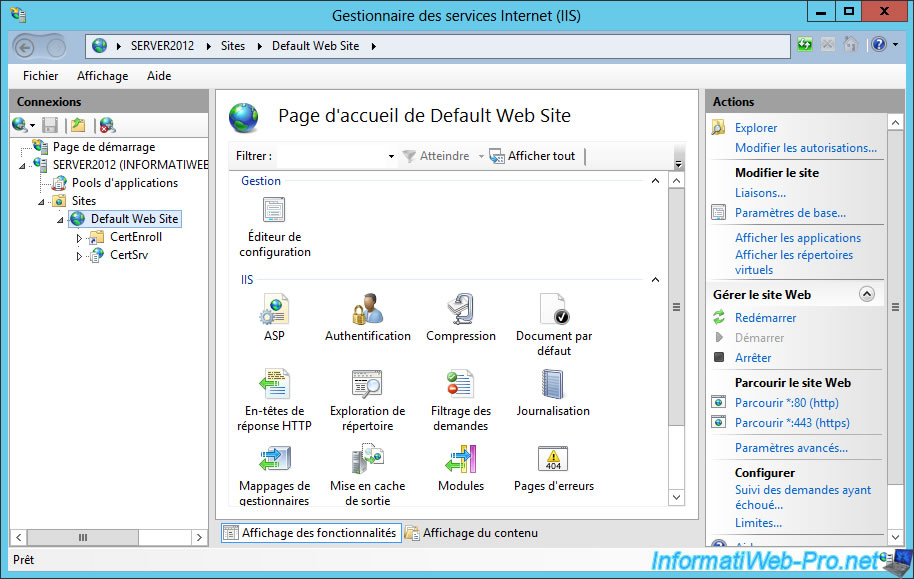Expand the CertEnroll tree node

80,238
